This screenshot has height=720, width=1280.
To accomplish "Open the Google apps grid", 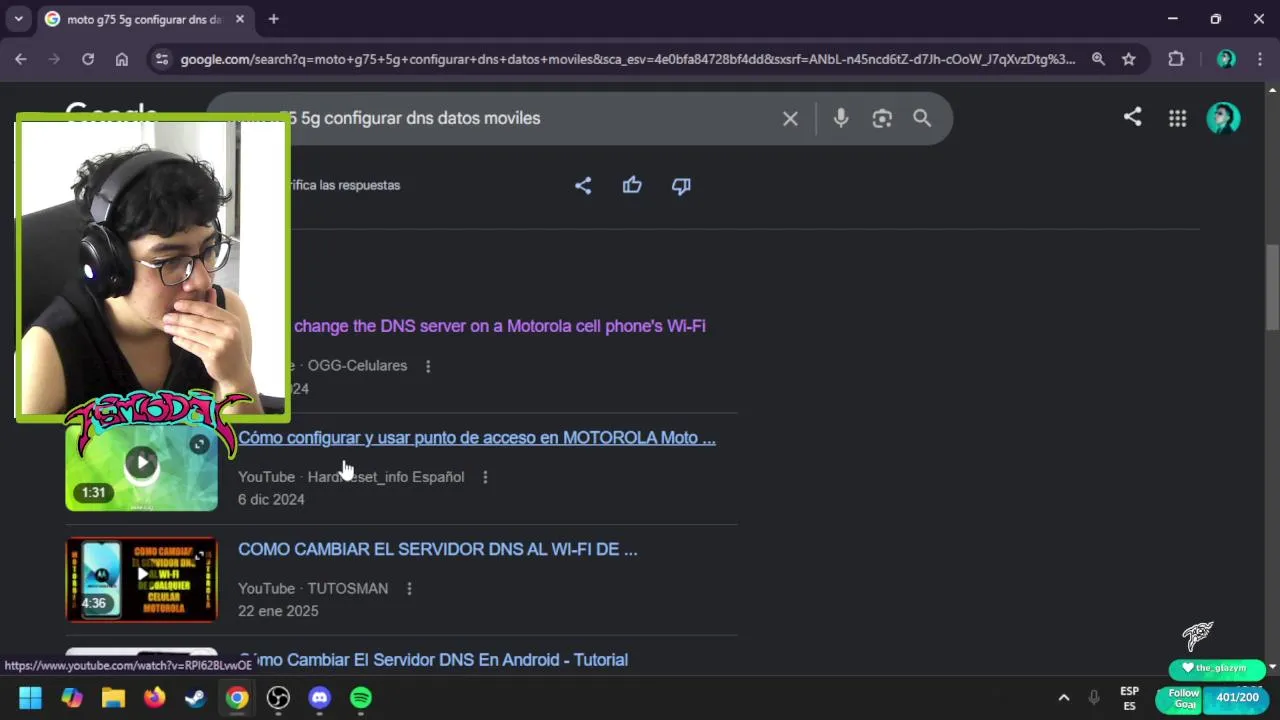I will (x=1177, y=118).
